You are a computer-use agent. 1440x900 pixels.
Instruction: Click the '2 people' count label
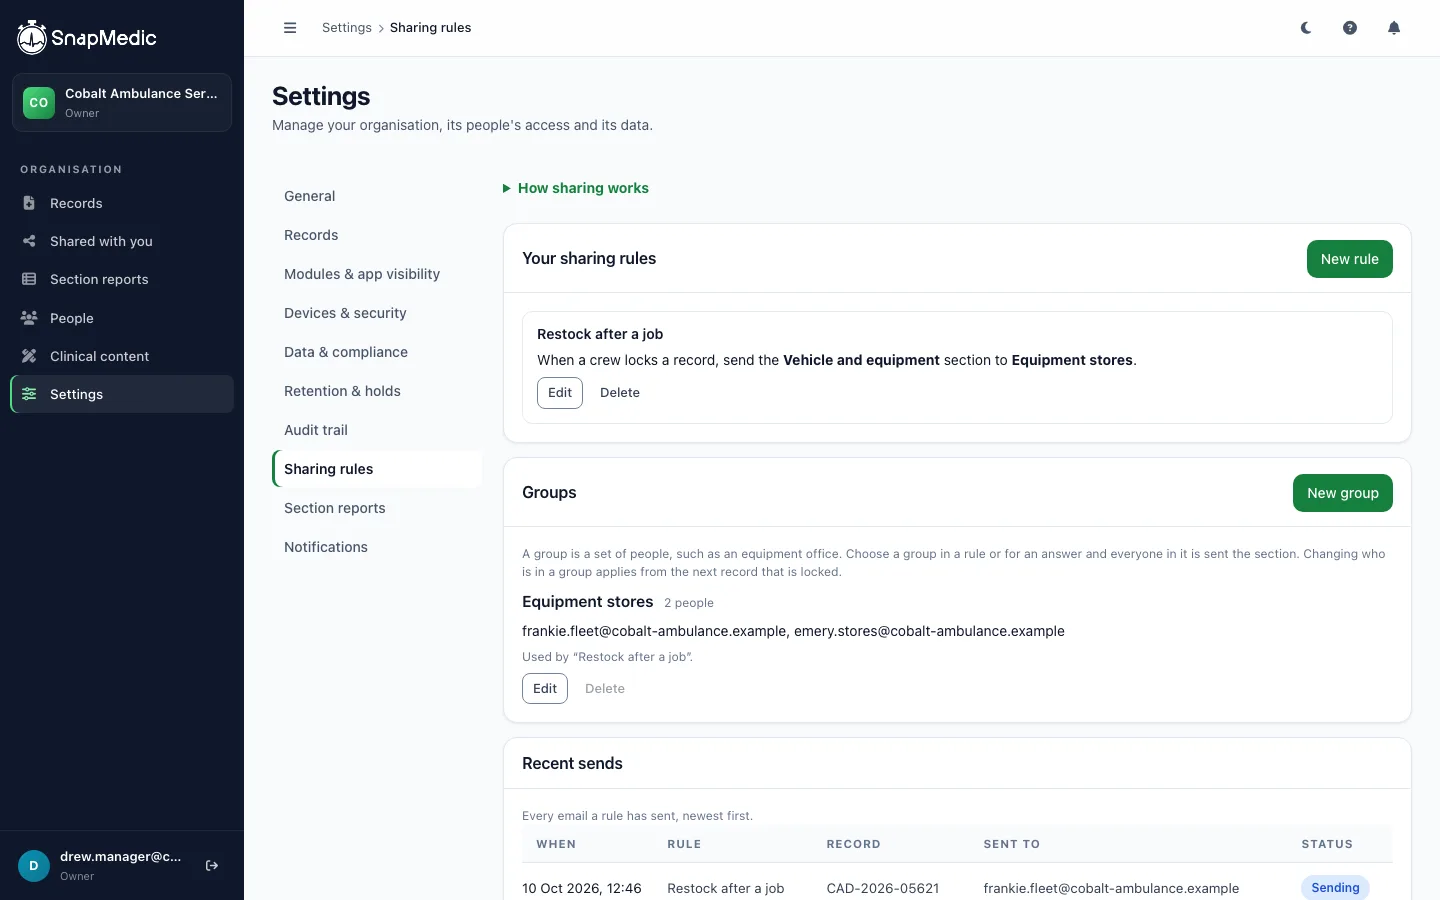tap(689, 603)
